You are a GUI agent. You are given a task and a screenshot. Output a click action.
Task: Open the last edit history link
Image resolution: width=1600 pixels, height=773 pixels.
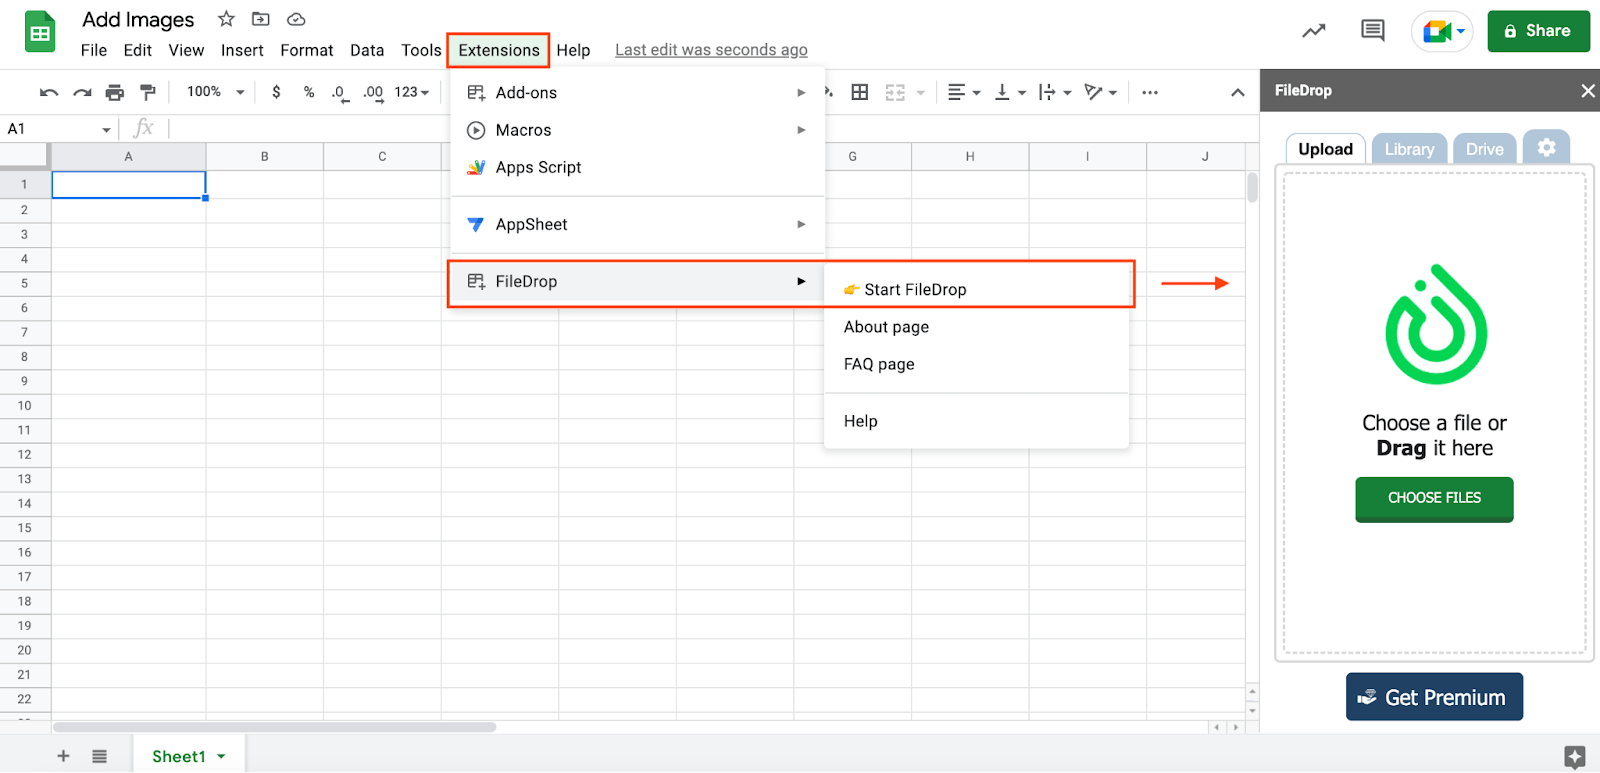pos(711,50)
